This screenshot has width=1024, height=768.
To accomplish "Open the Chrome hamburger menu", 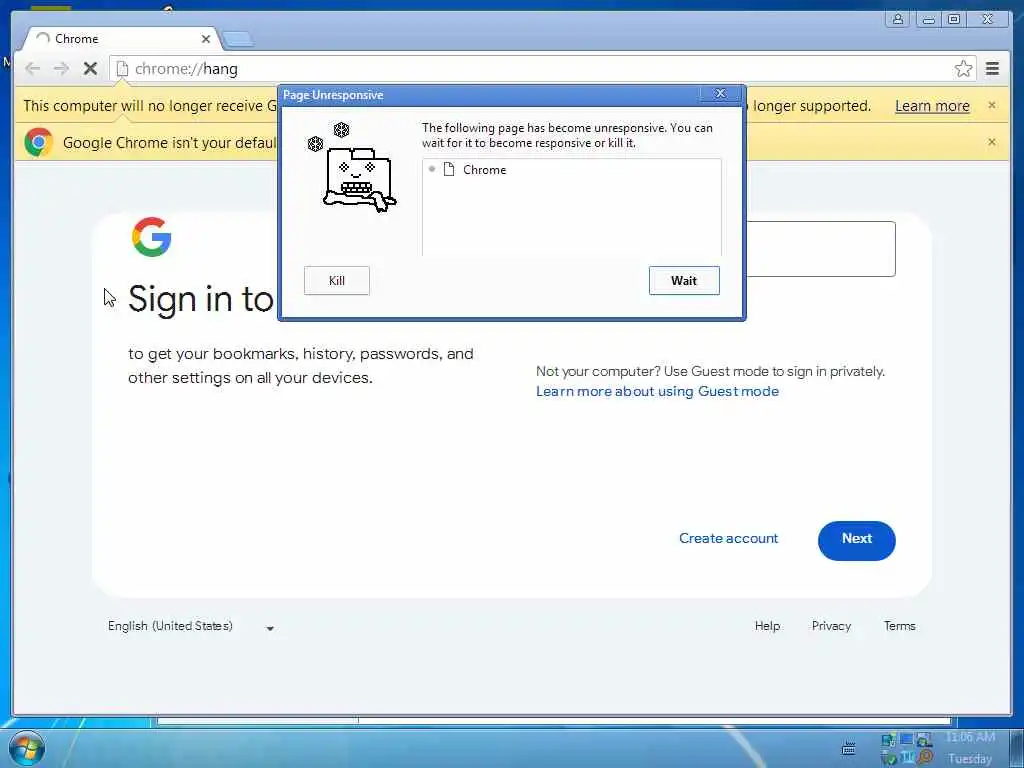I will (x=993, y=69).
